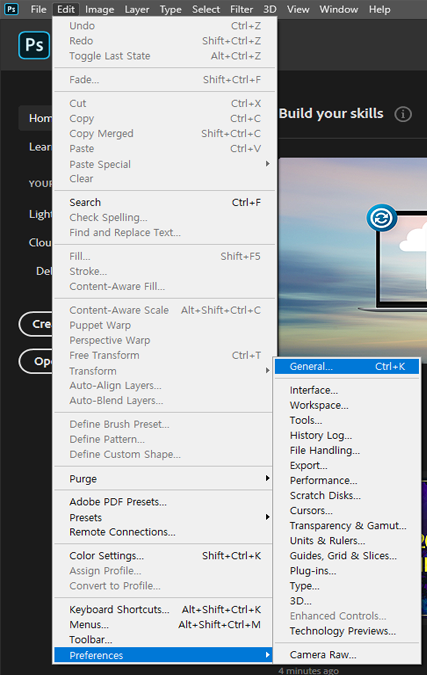Screen dimensions: 427x675
Task: Expand the Purge submenu
Action: [x=165, y=479]
